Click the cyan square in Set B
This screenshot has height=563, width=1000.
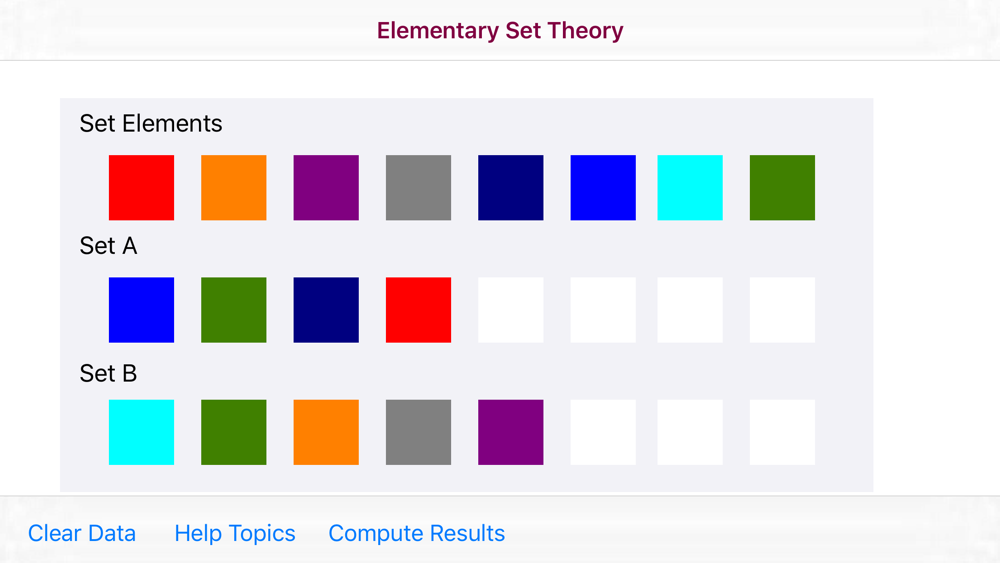click(141, 432)
